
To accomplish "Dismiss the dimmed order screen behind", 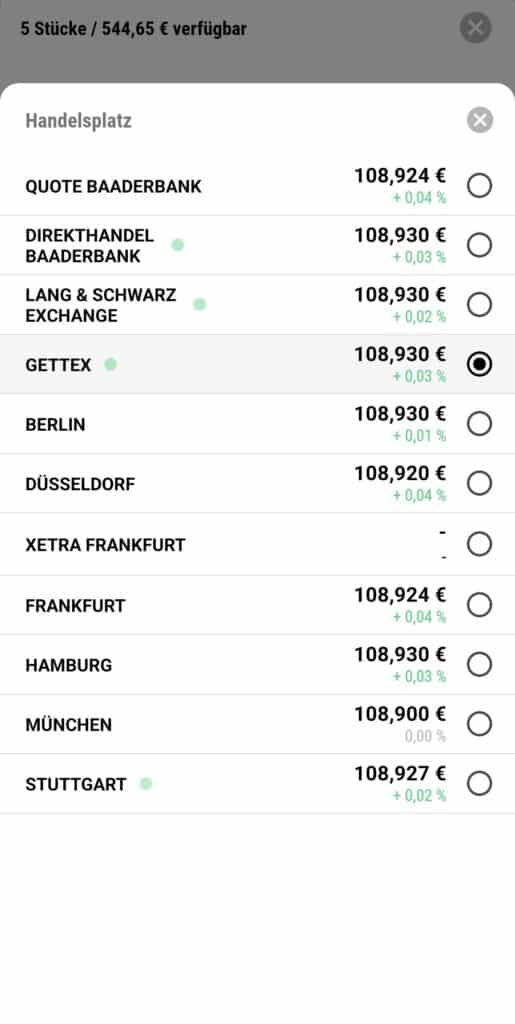I will (475, 28).
